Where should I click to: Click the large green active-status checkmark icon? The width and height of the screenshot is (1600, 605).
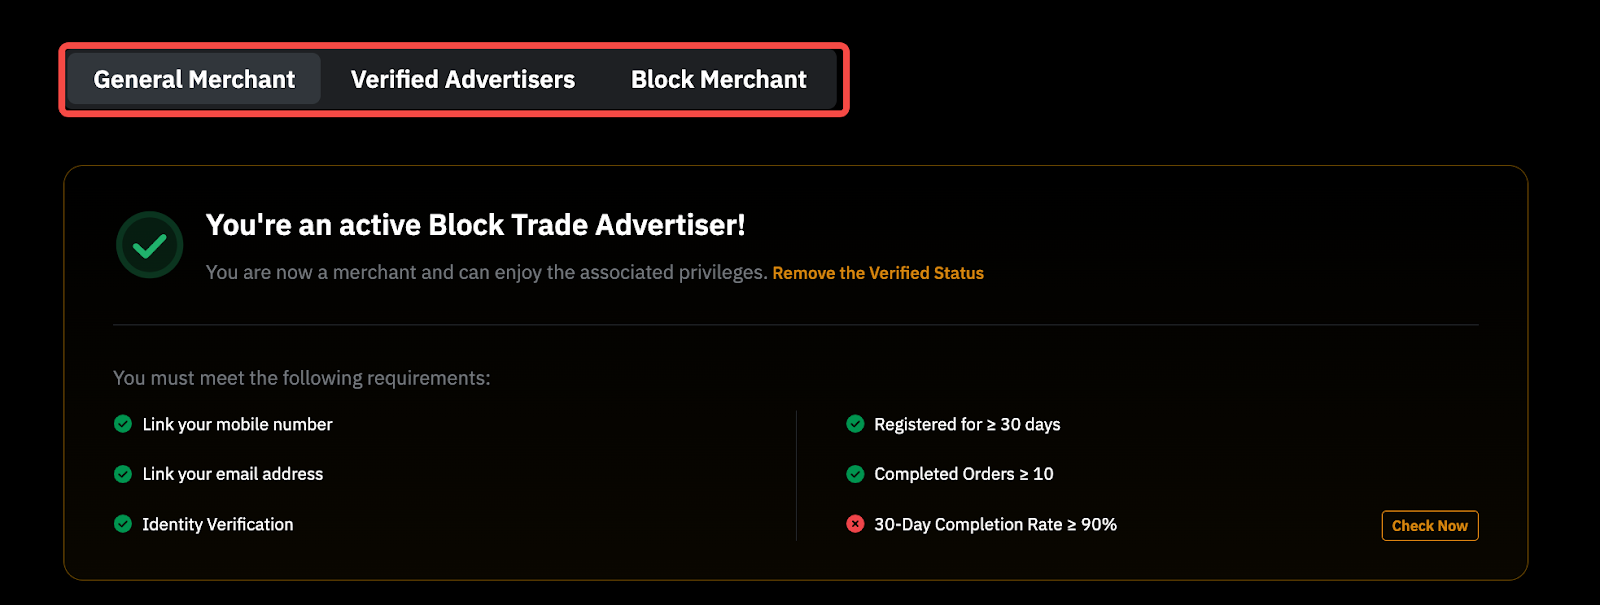[x=150, y=245]
